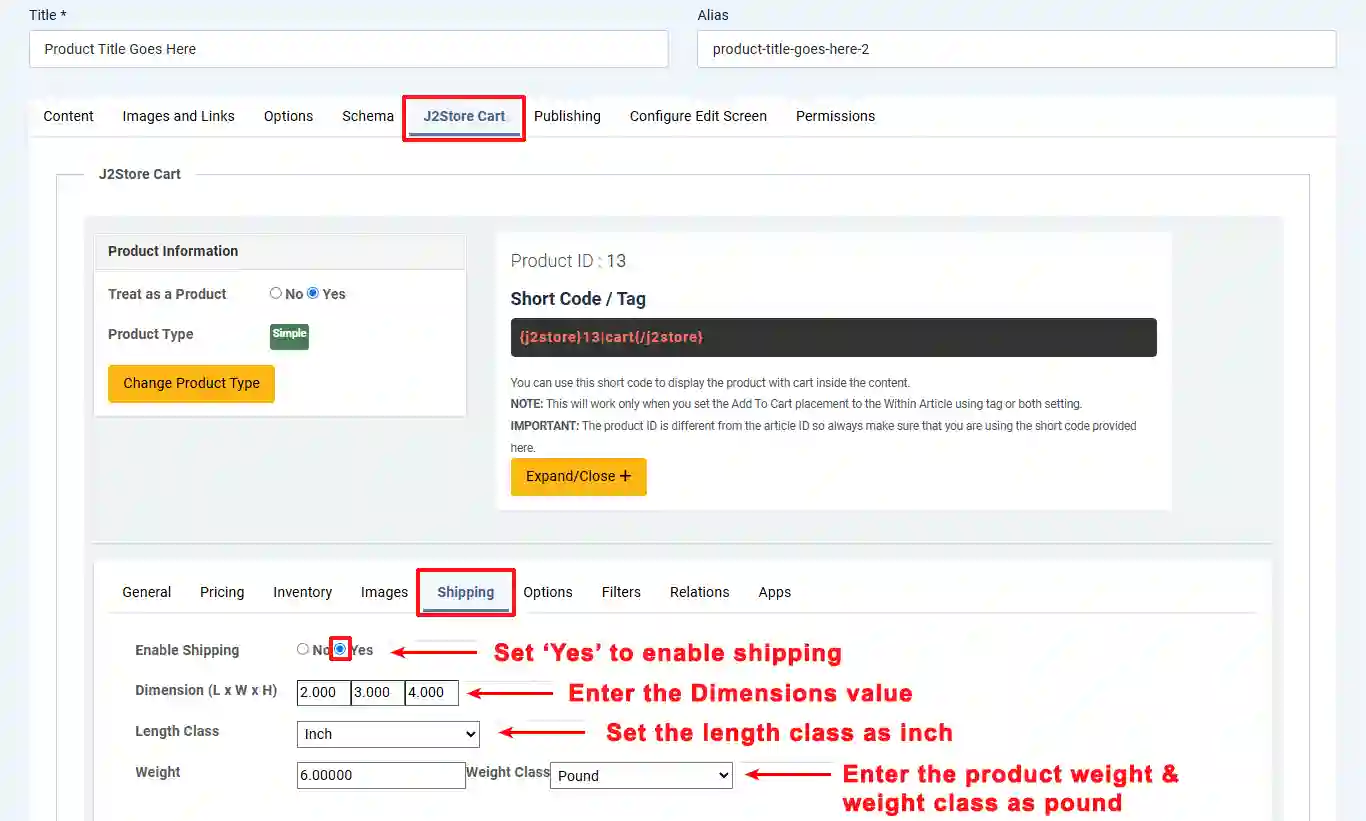Open the Images and Links tab
The image size is (1366, 821).
(x=179, y=116)
